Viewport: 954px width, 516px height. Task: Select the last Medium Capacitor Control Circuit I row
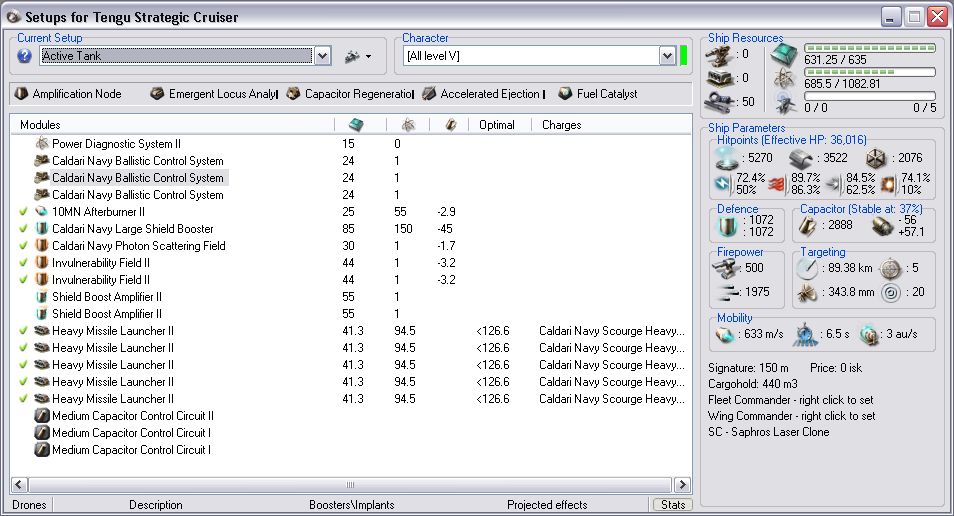click(124, 450)
